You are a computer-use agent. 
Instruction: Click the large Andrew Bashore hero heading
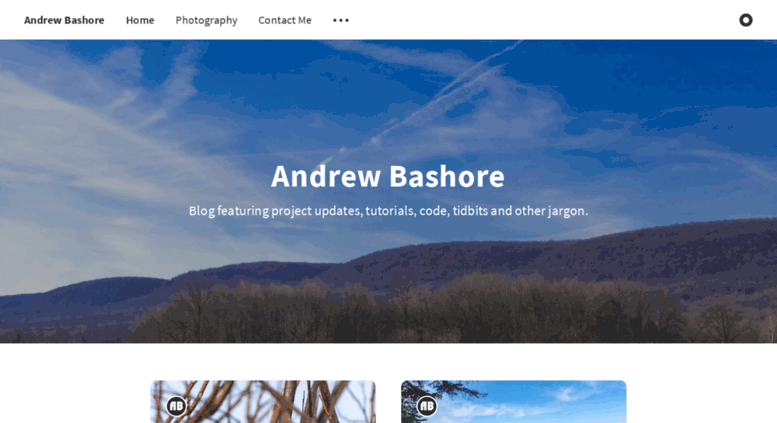click(388, 176)
